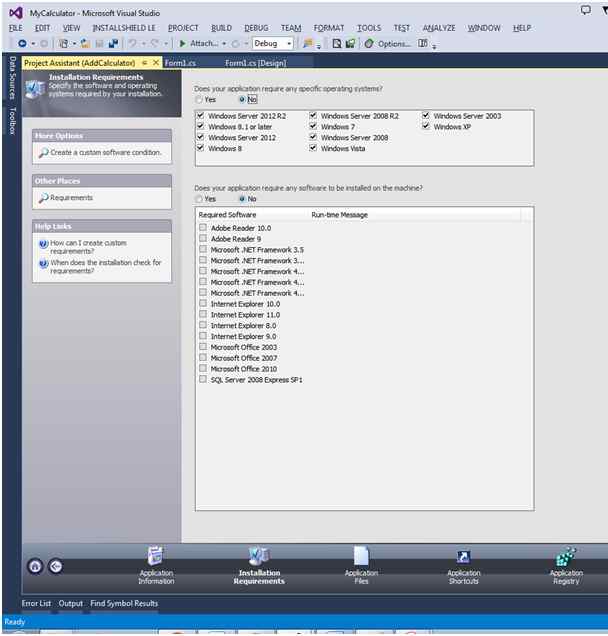Click the Visual Studio logo icon
Screen dimensions: 608x636
tap(15, 13)
